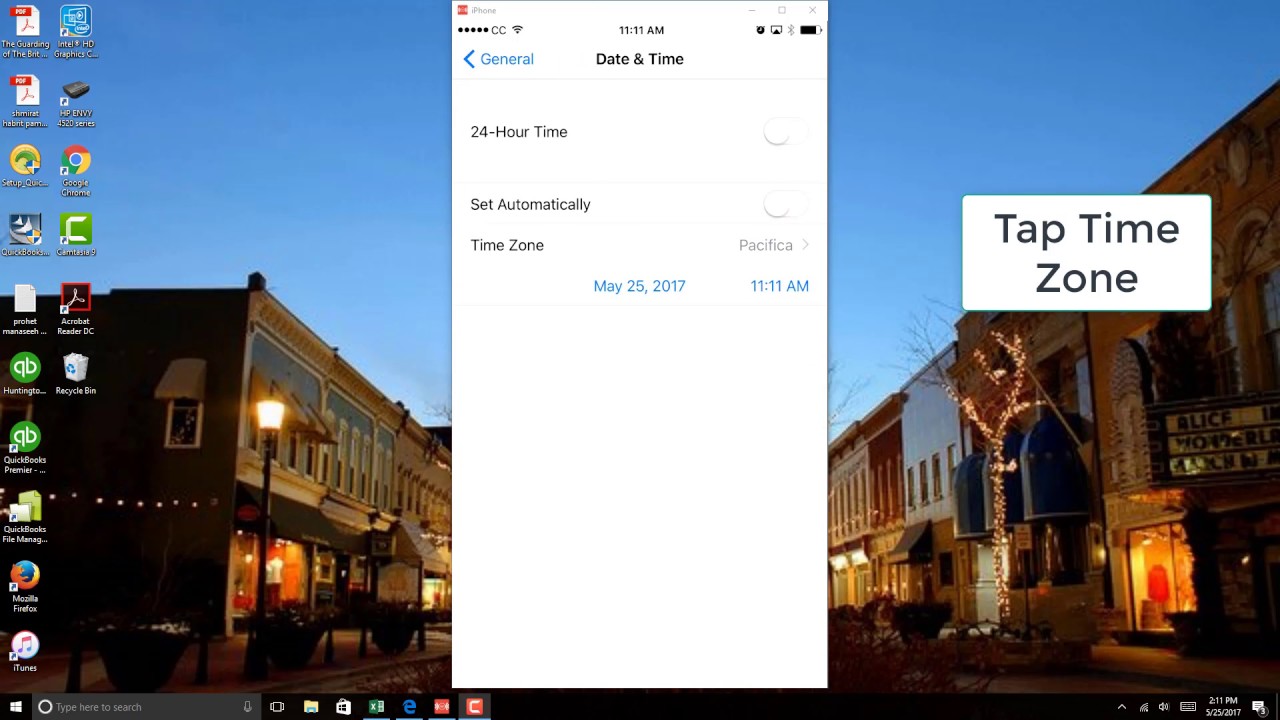1280x720 pixels.
Task: Open the volume control tray icon
Action: 1164,707
